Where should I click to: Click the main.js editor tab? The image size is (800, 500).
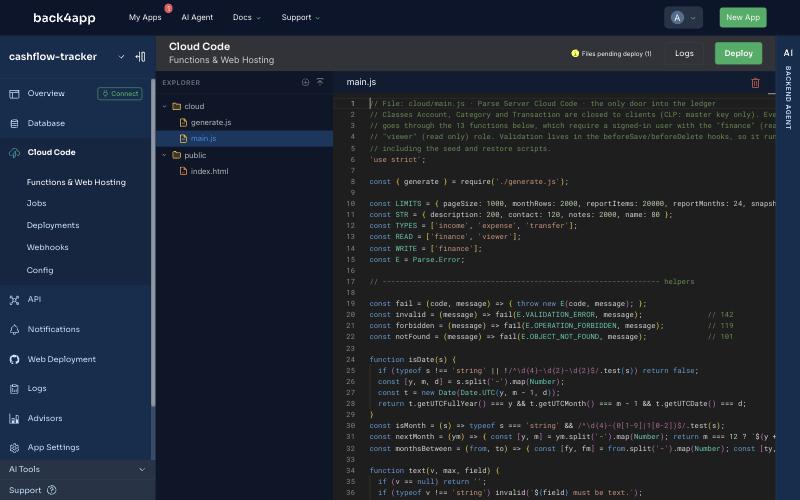(361, 82)
